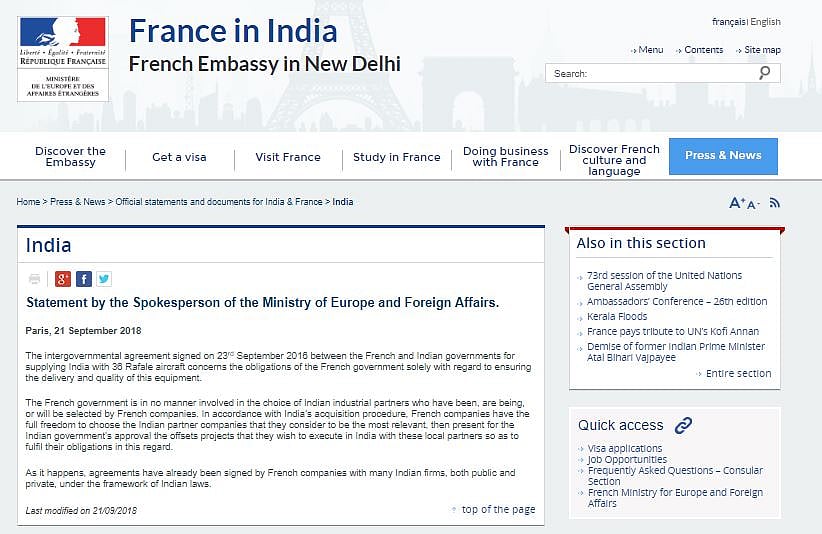Jump to top of the page
This screenshot has height=534, width=822.
point(498,509)
